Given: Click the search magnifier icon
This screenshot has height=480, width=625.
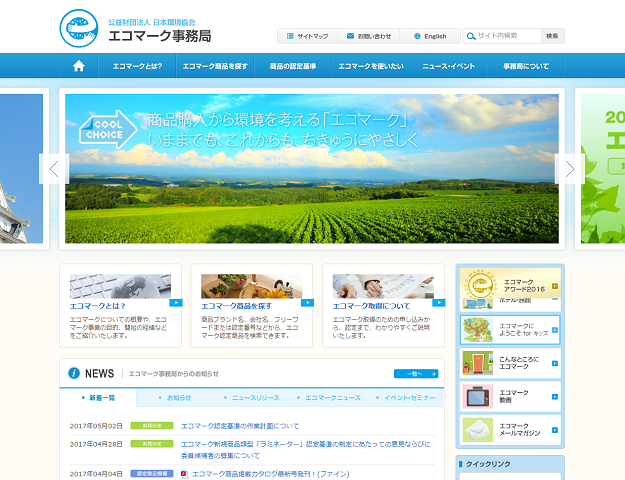Looking at the screenshot, I should (471, 36).
